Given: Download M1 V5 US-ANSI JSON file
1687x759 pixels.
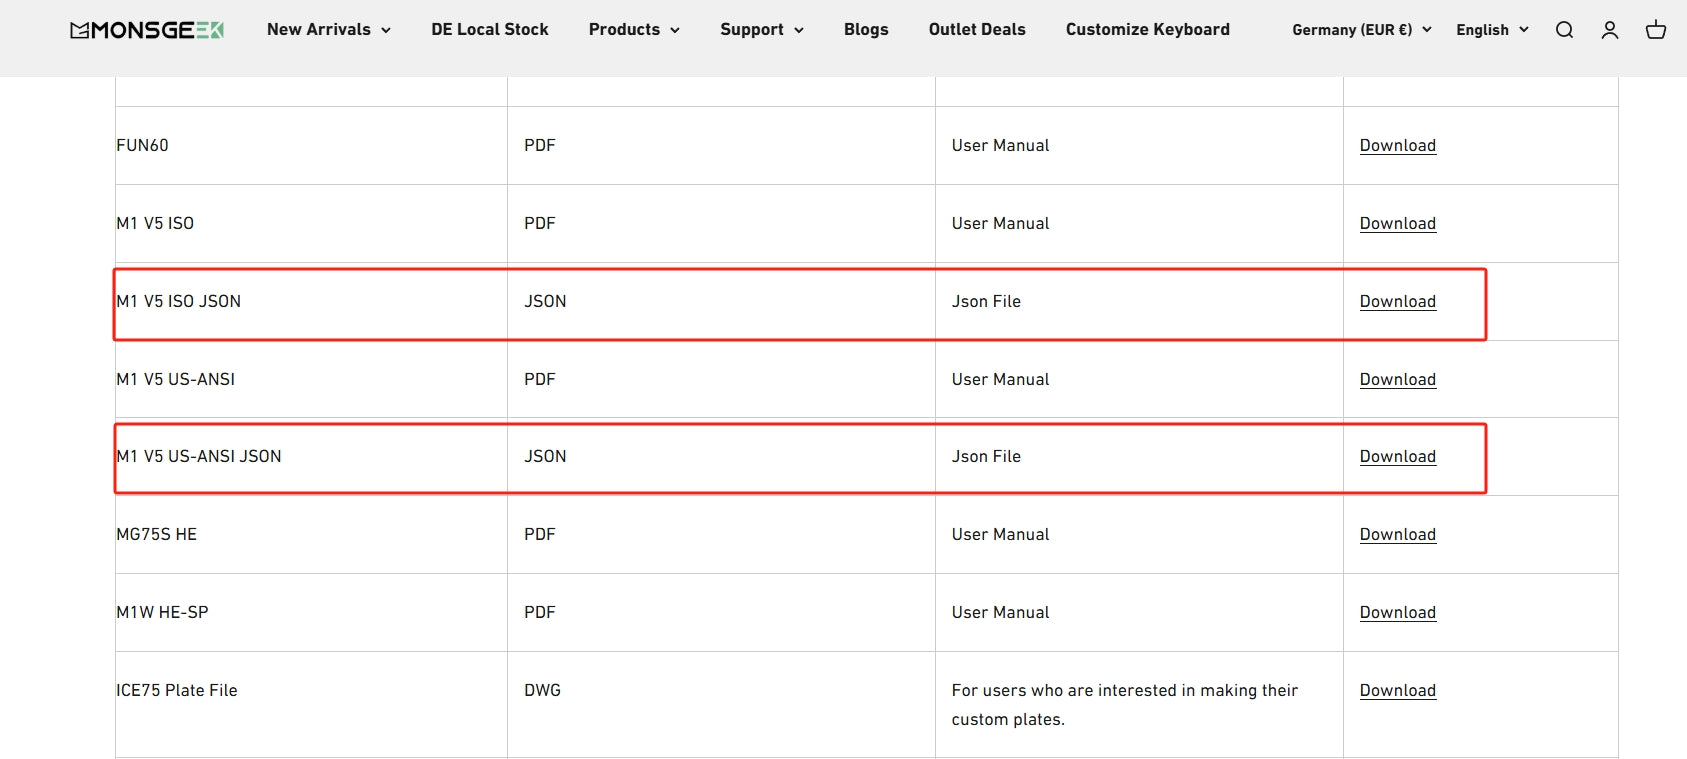Looking at the screenshot, I should pyautogui.click(x=1397, y=457).
